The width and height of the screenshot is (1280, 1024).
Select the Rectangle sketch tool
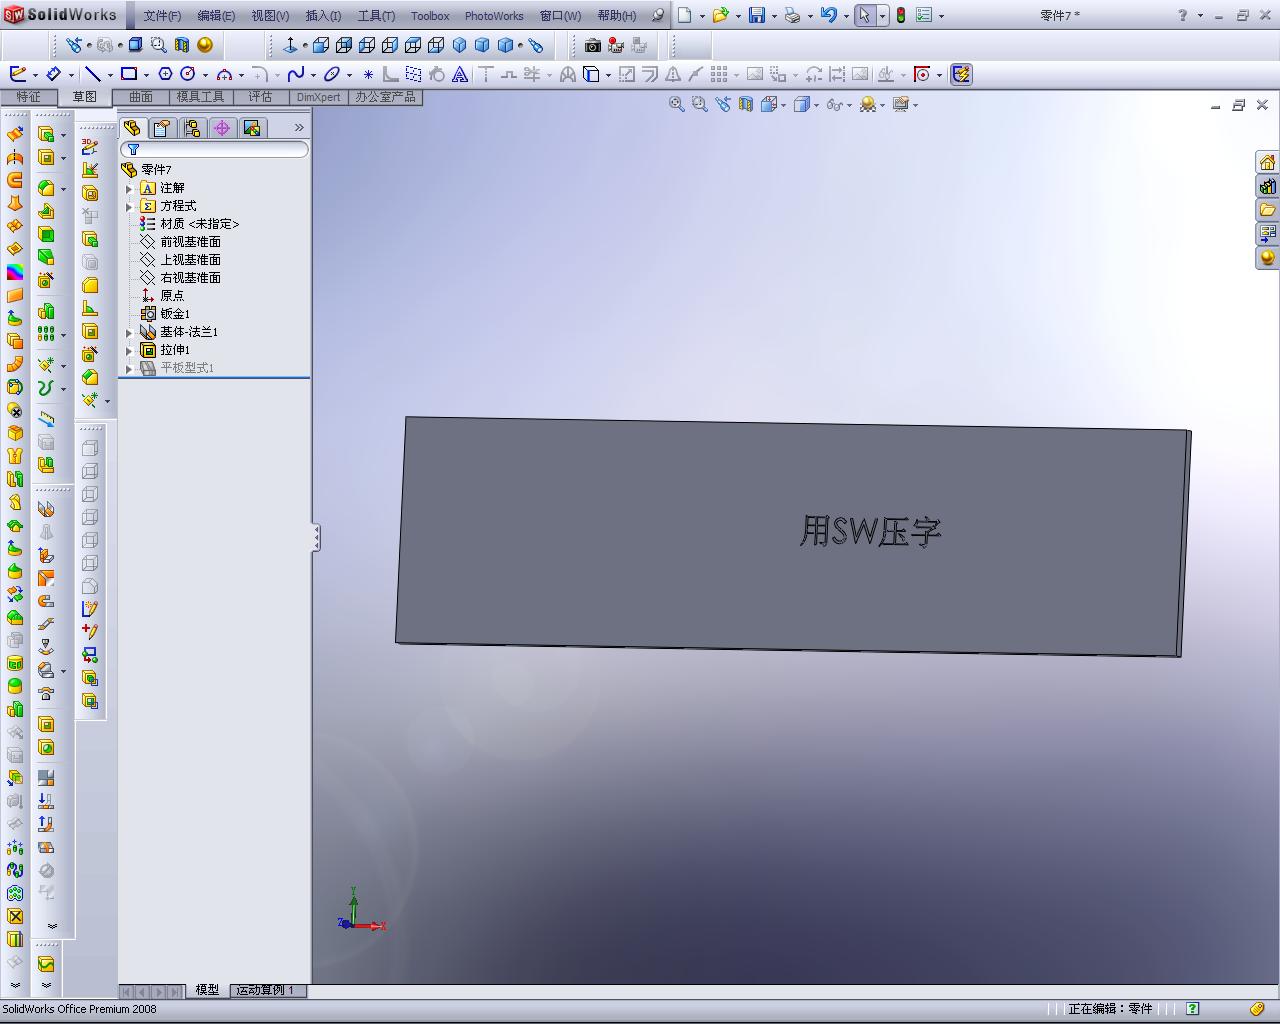point(129,74)
